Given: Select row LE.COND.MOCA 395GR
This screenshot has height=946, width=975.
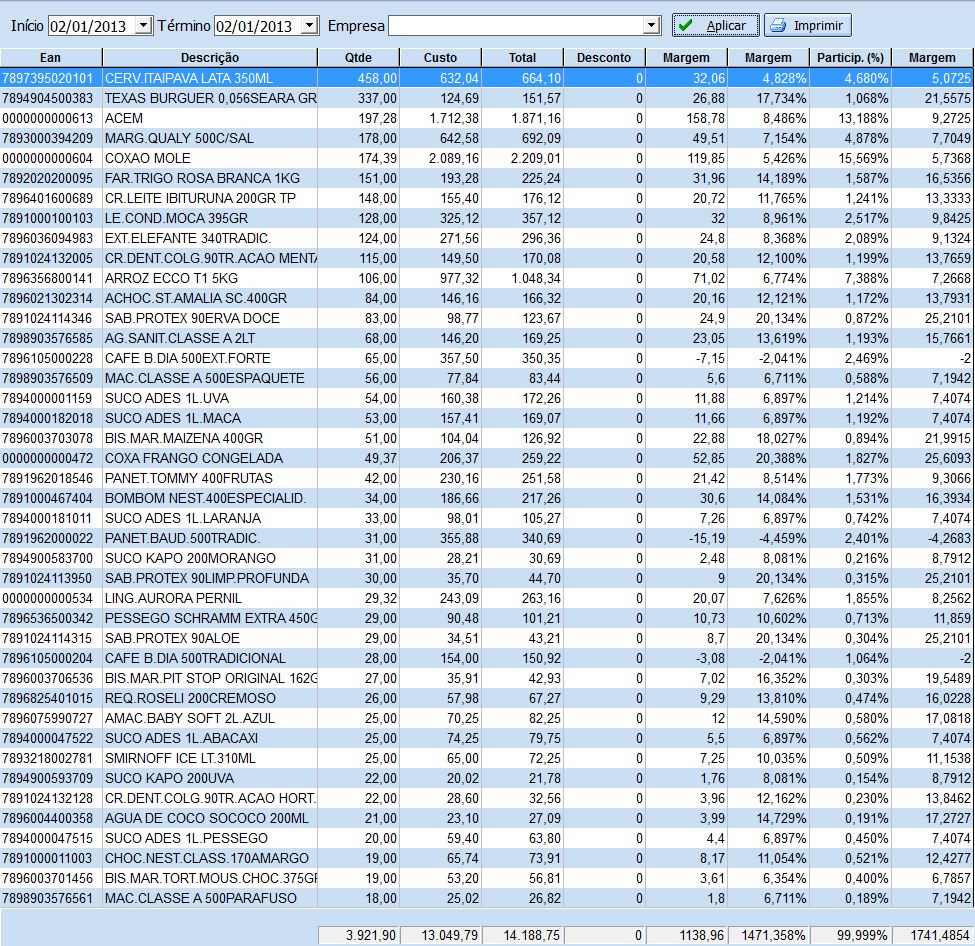Looking at the screenshot, I should [486, 218].
